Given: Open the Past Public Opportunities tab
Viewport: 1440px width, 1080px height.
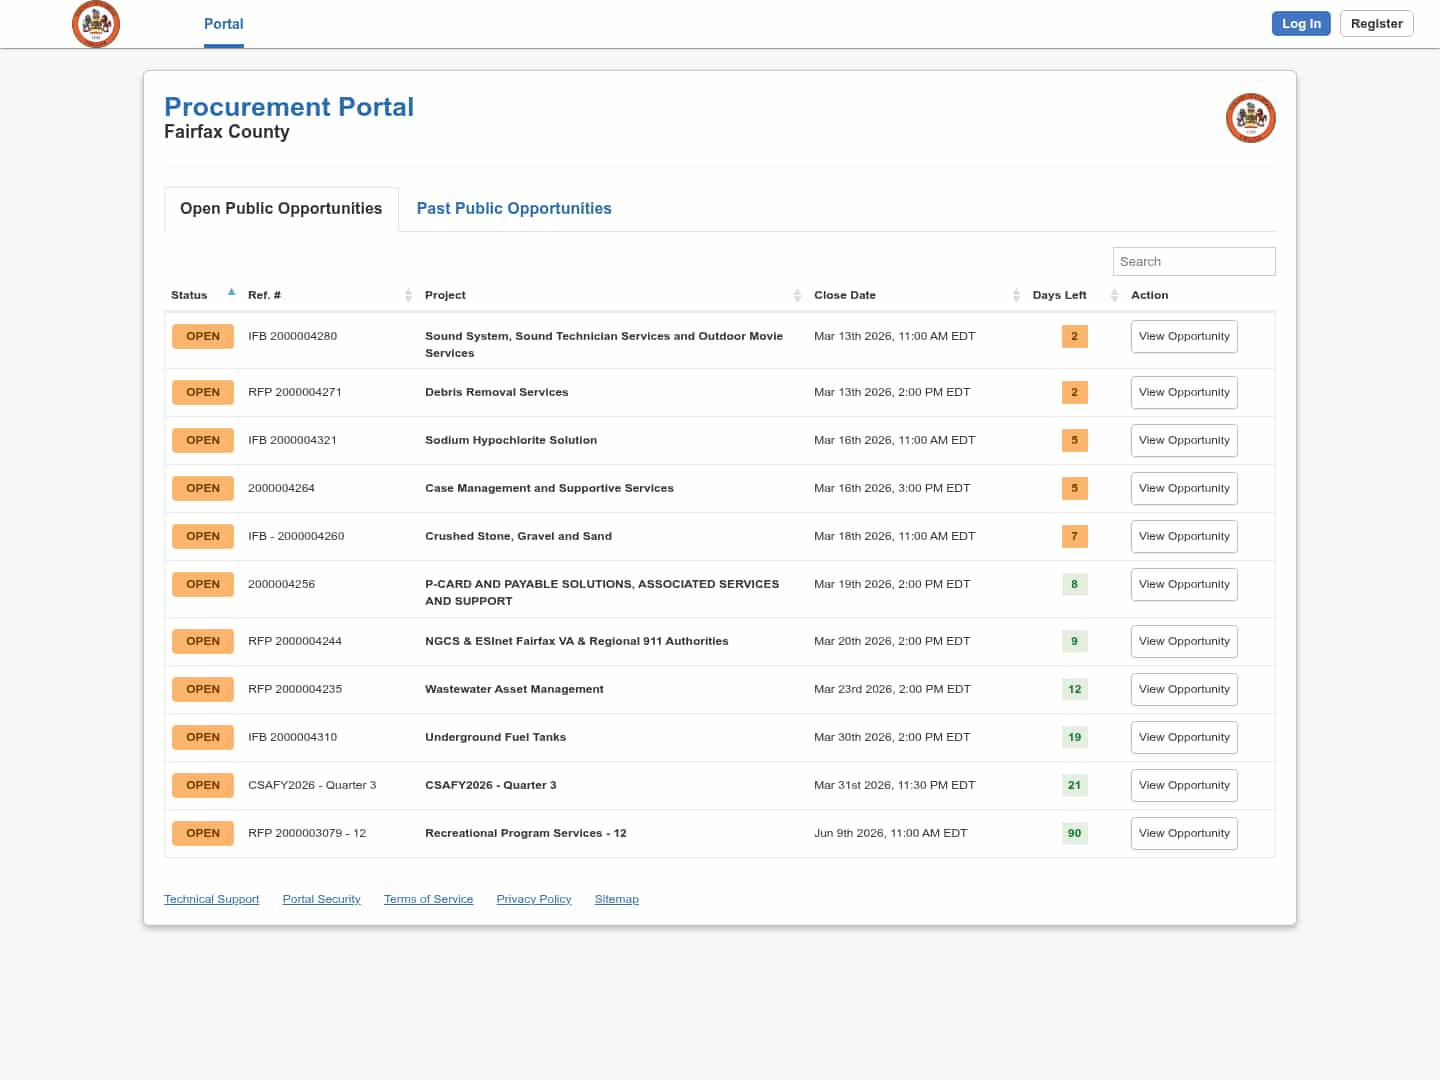Looking at the screenshot, I should 514,209.
